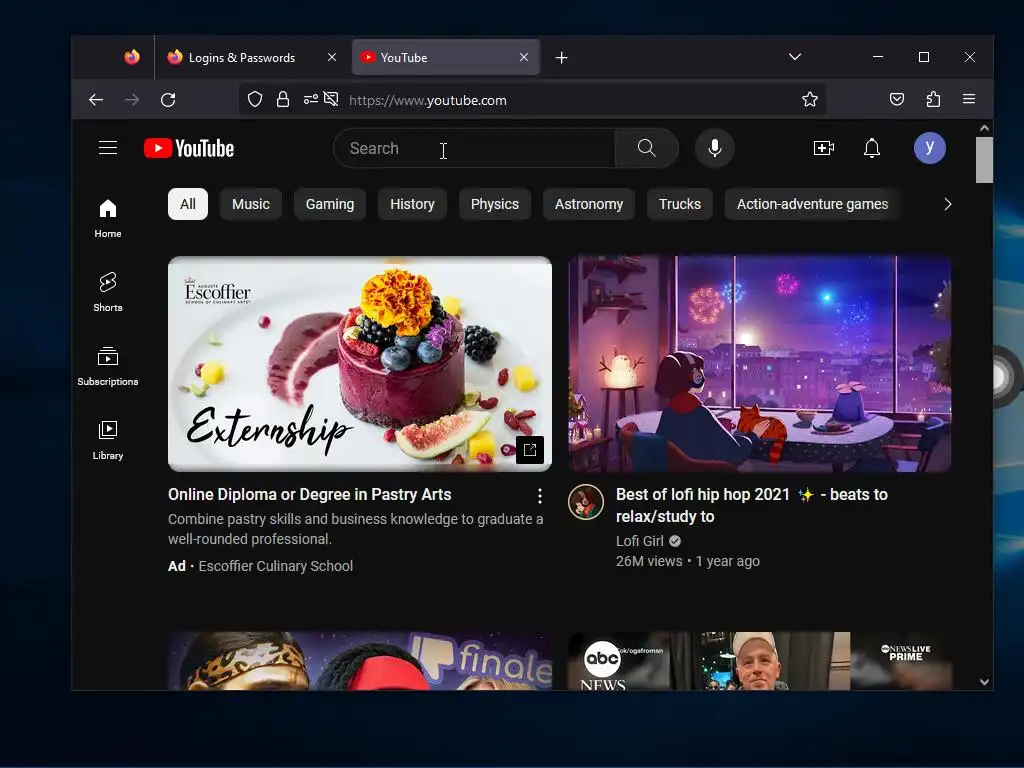1024x768 pixels.
Task: Expand the list all tabs dropdown
Action: 795,57
